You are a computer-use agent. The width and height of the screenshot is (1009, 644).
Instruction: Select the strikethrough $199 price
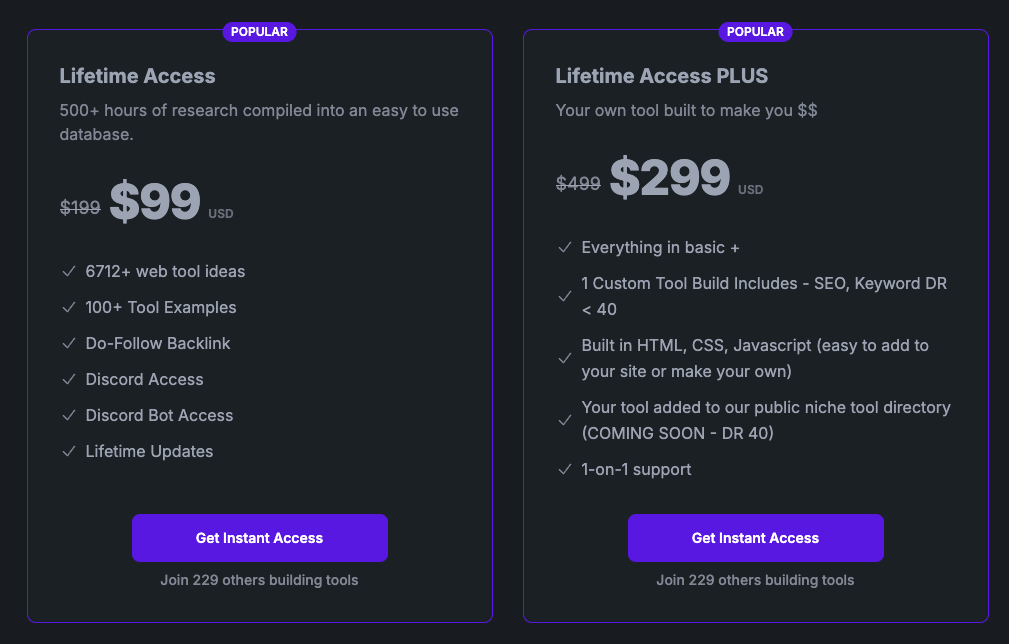pos(80,207)
